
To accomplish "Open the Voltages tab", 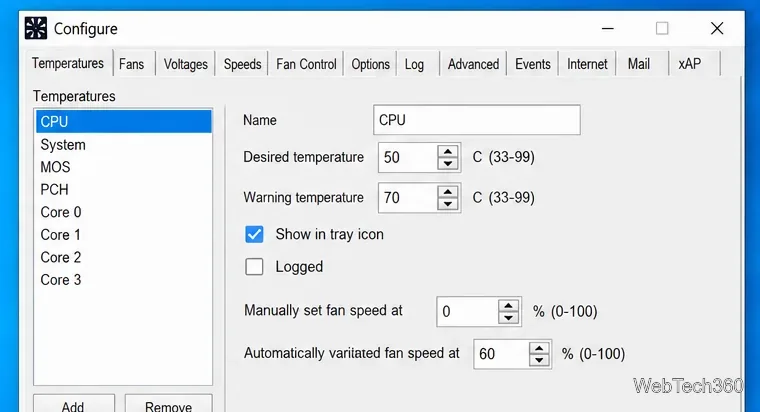I will click(186, 64).
